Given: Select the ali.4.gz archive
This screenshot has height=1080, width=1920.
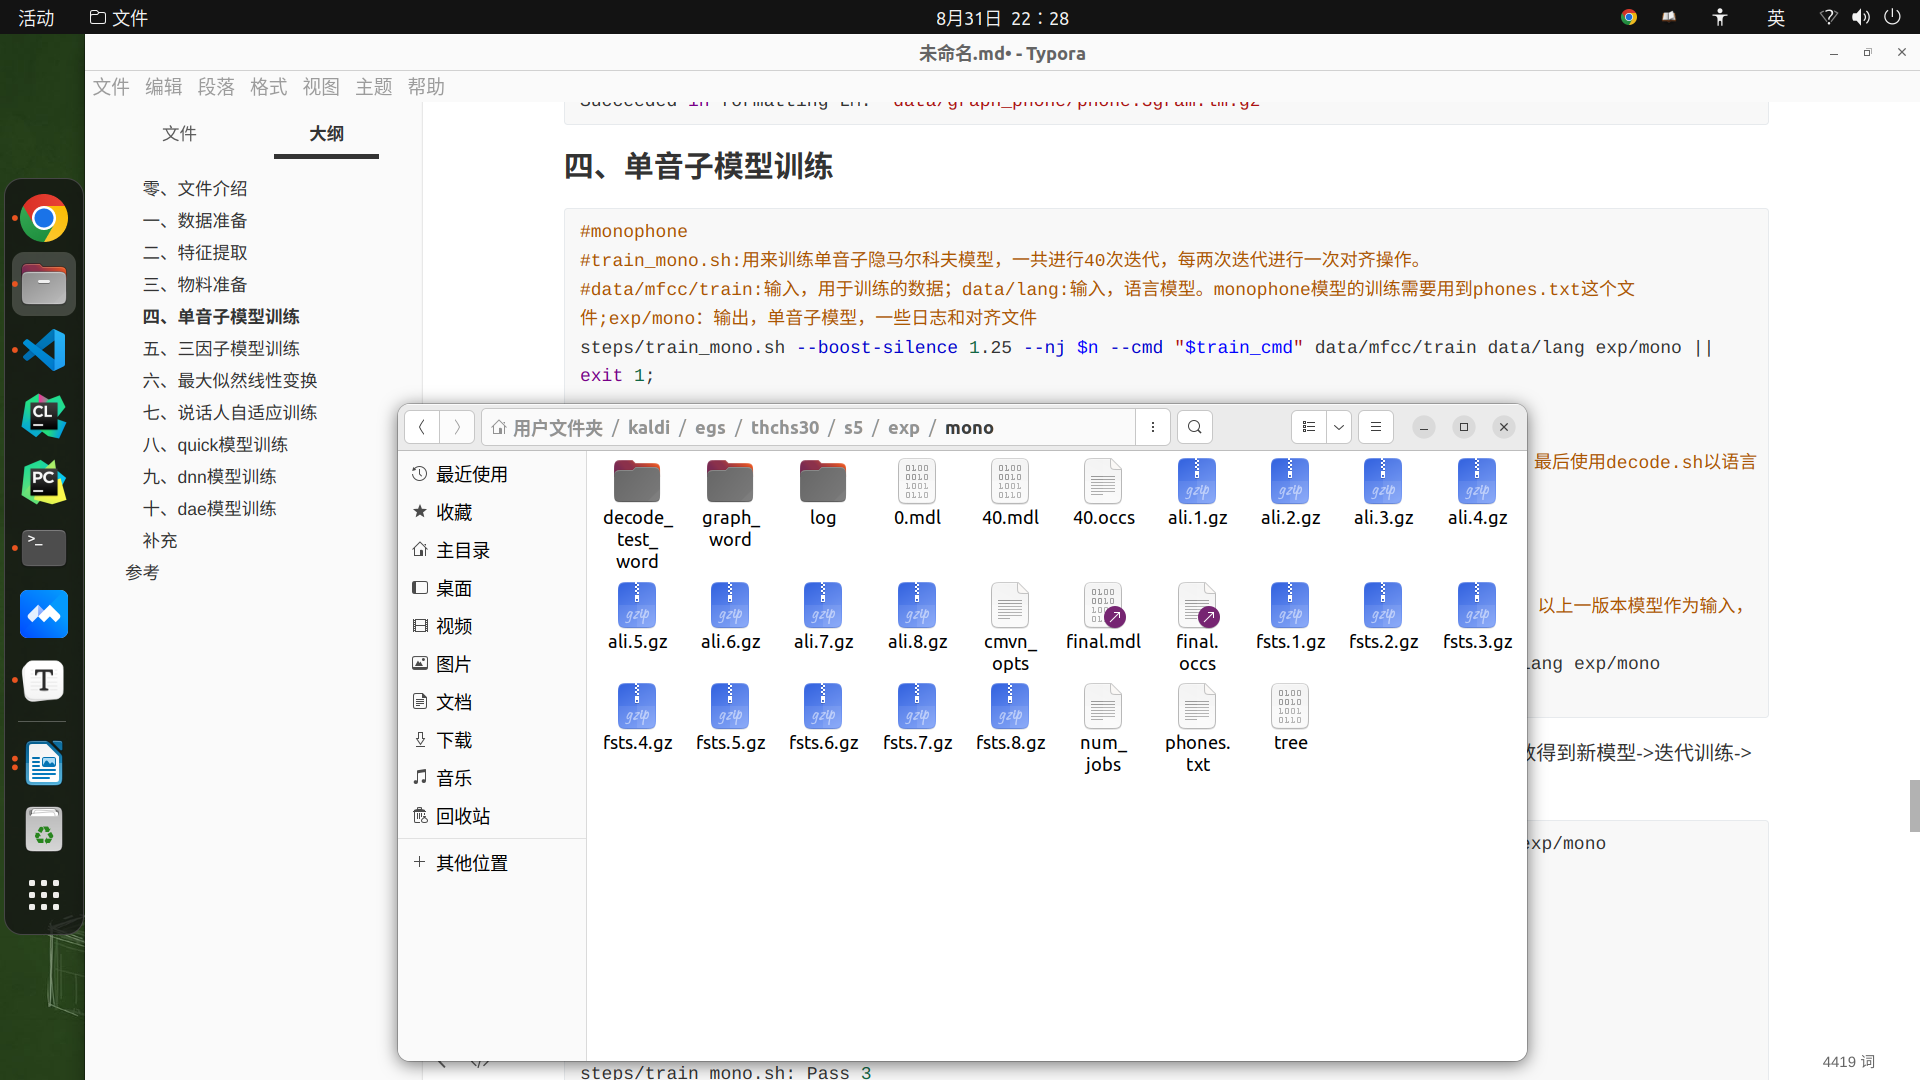Looking at the screenshot, I should [x=1477, y=493].
